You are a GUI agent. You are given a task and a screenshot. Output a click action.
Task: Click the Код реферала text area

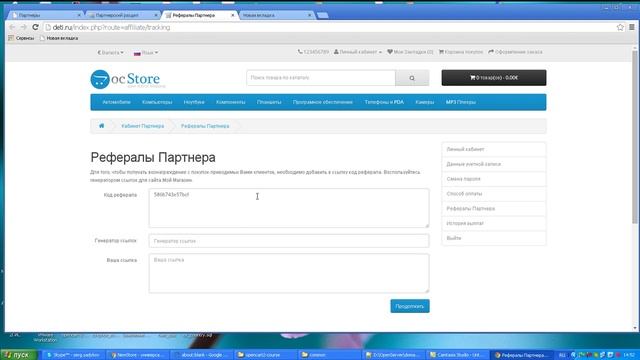click(289, 208)
